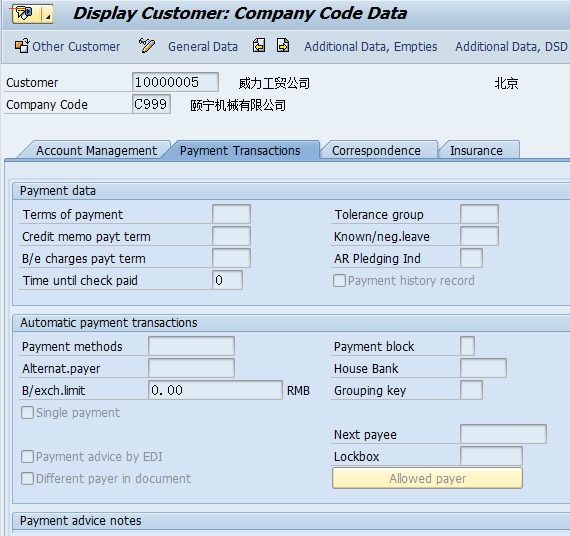The height and width of the screenshot is (536, 570).
Task: Click the services-for-object icon in title bar
Action: pyautogui.click(x=25, y=14)
